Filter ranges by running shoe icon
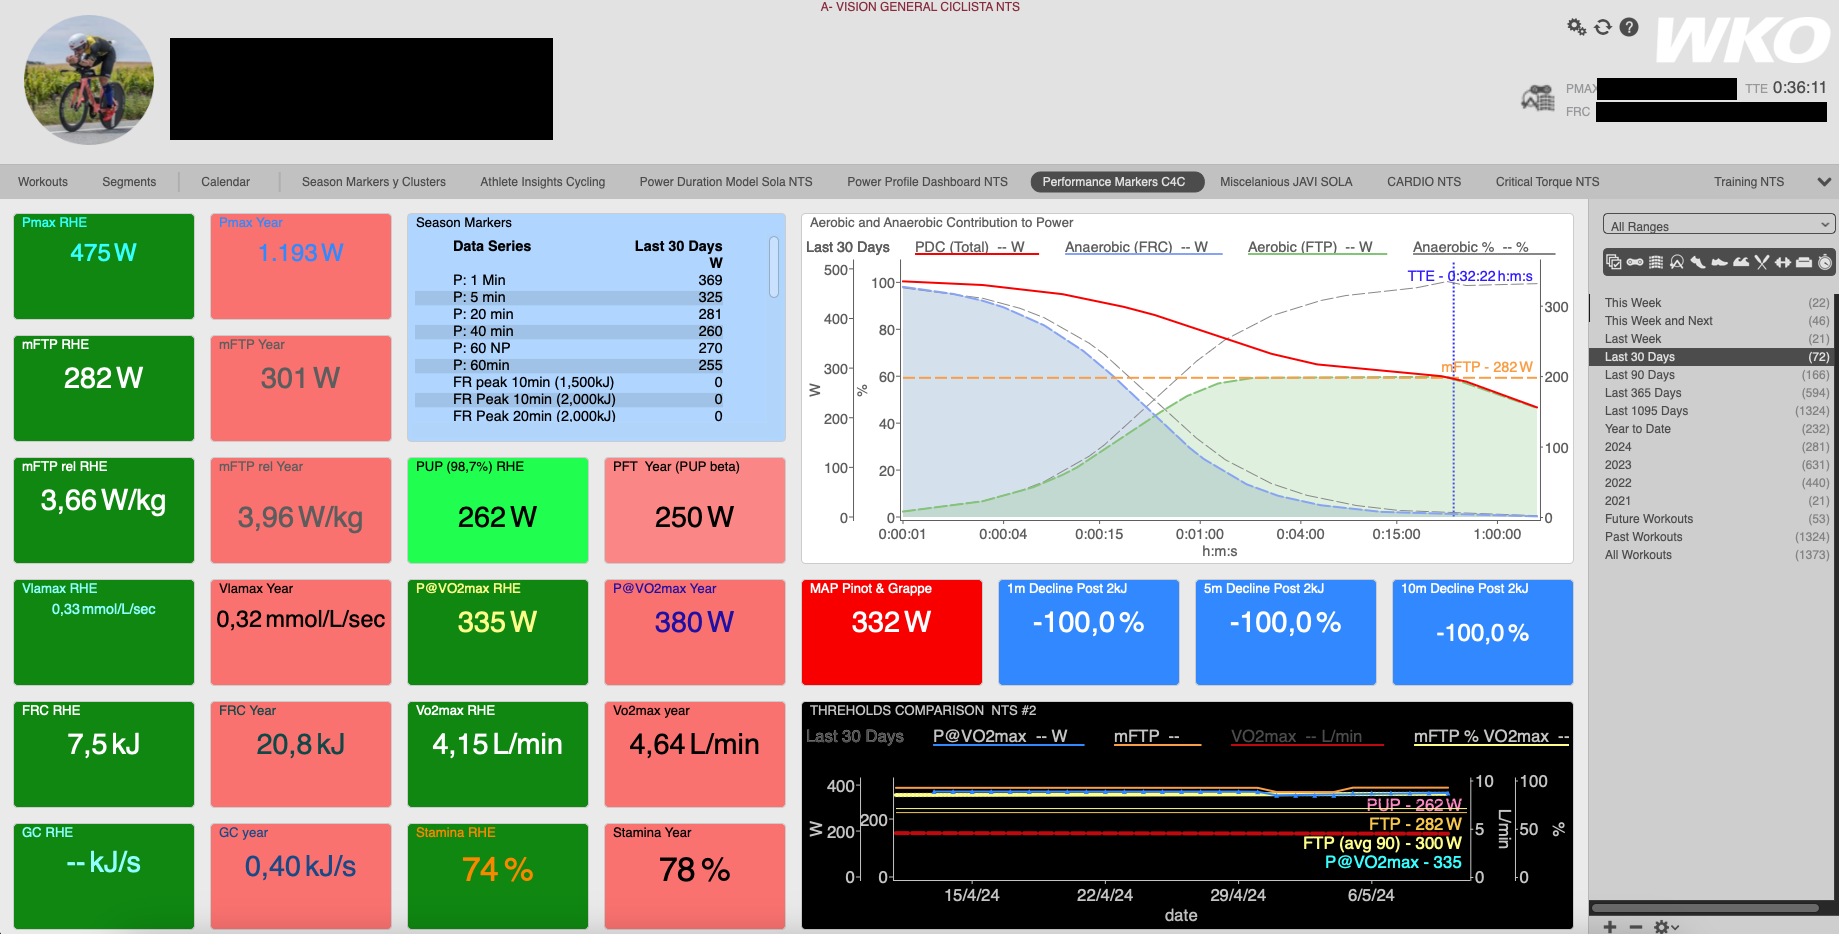This screenshot has width=1839, height=934. pos(1698,262)
